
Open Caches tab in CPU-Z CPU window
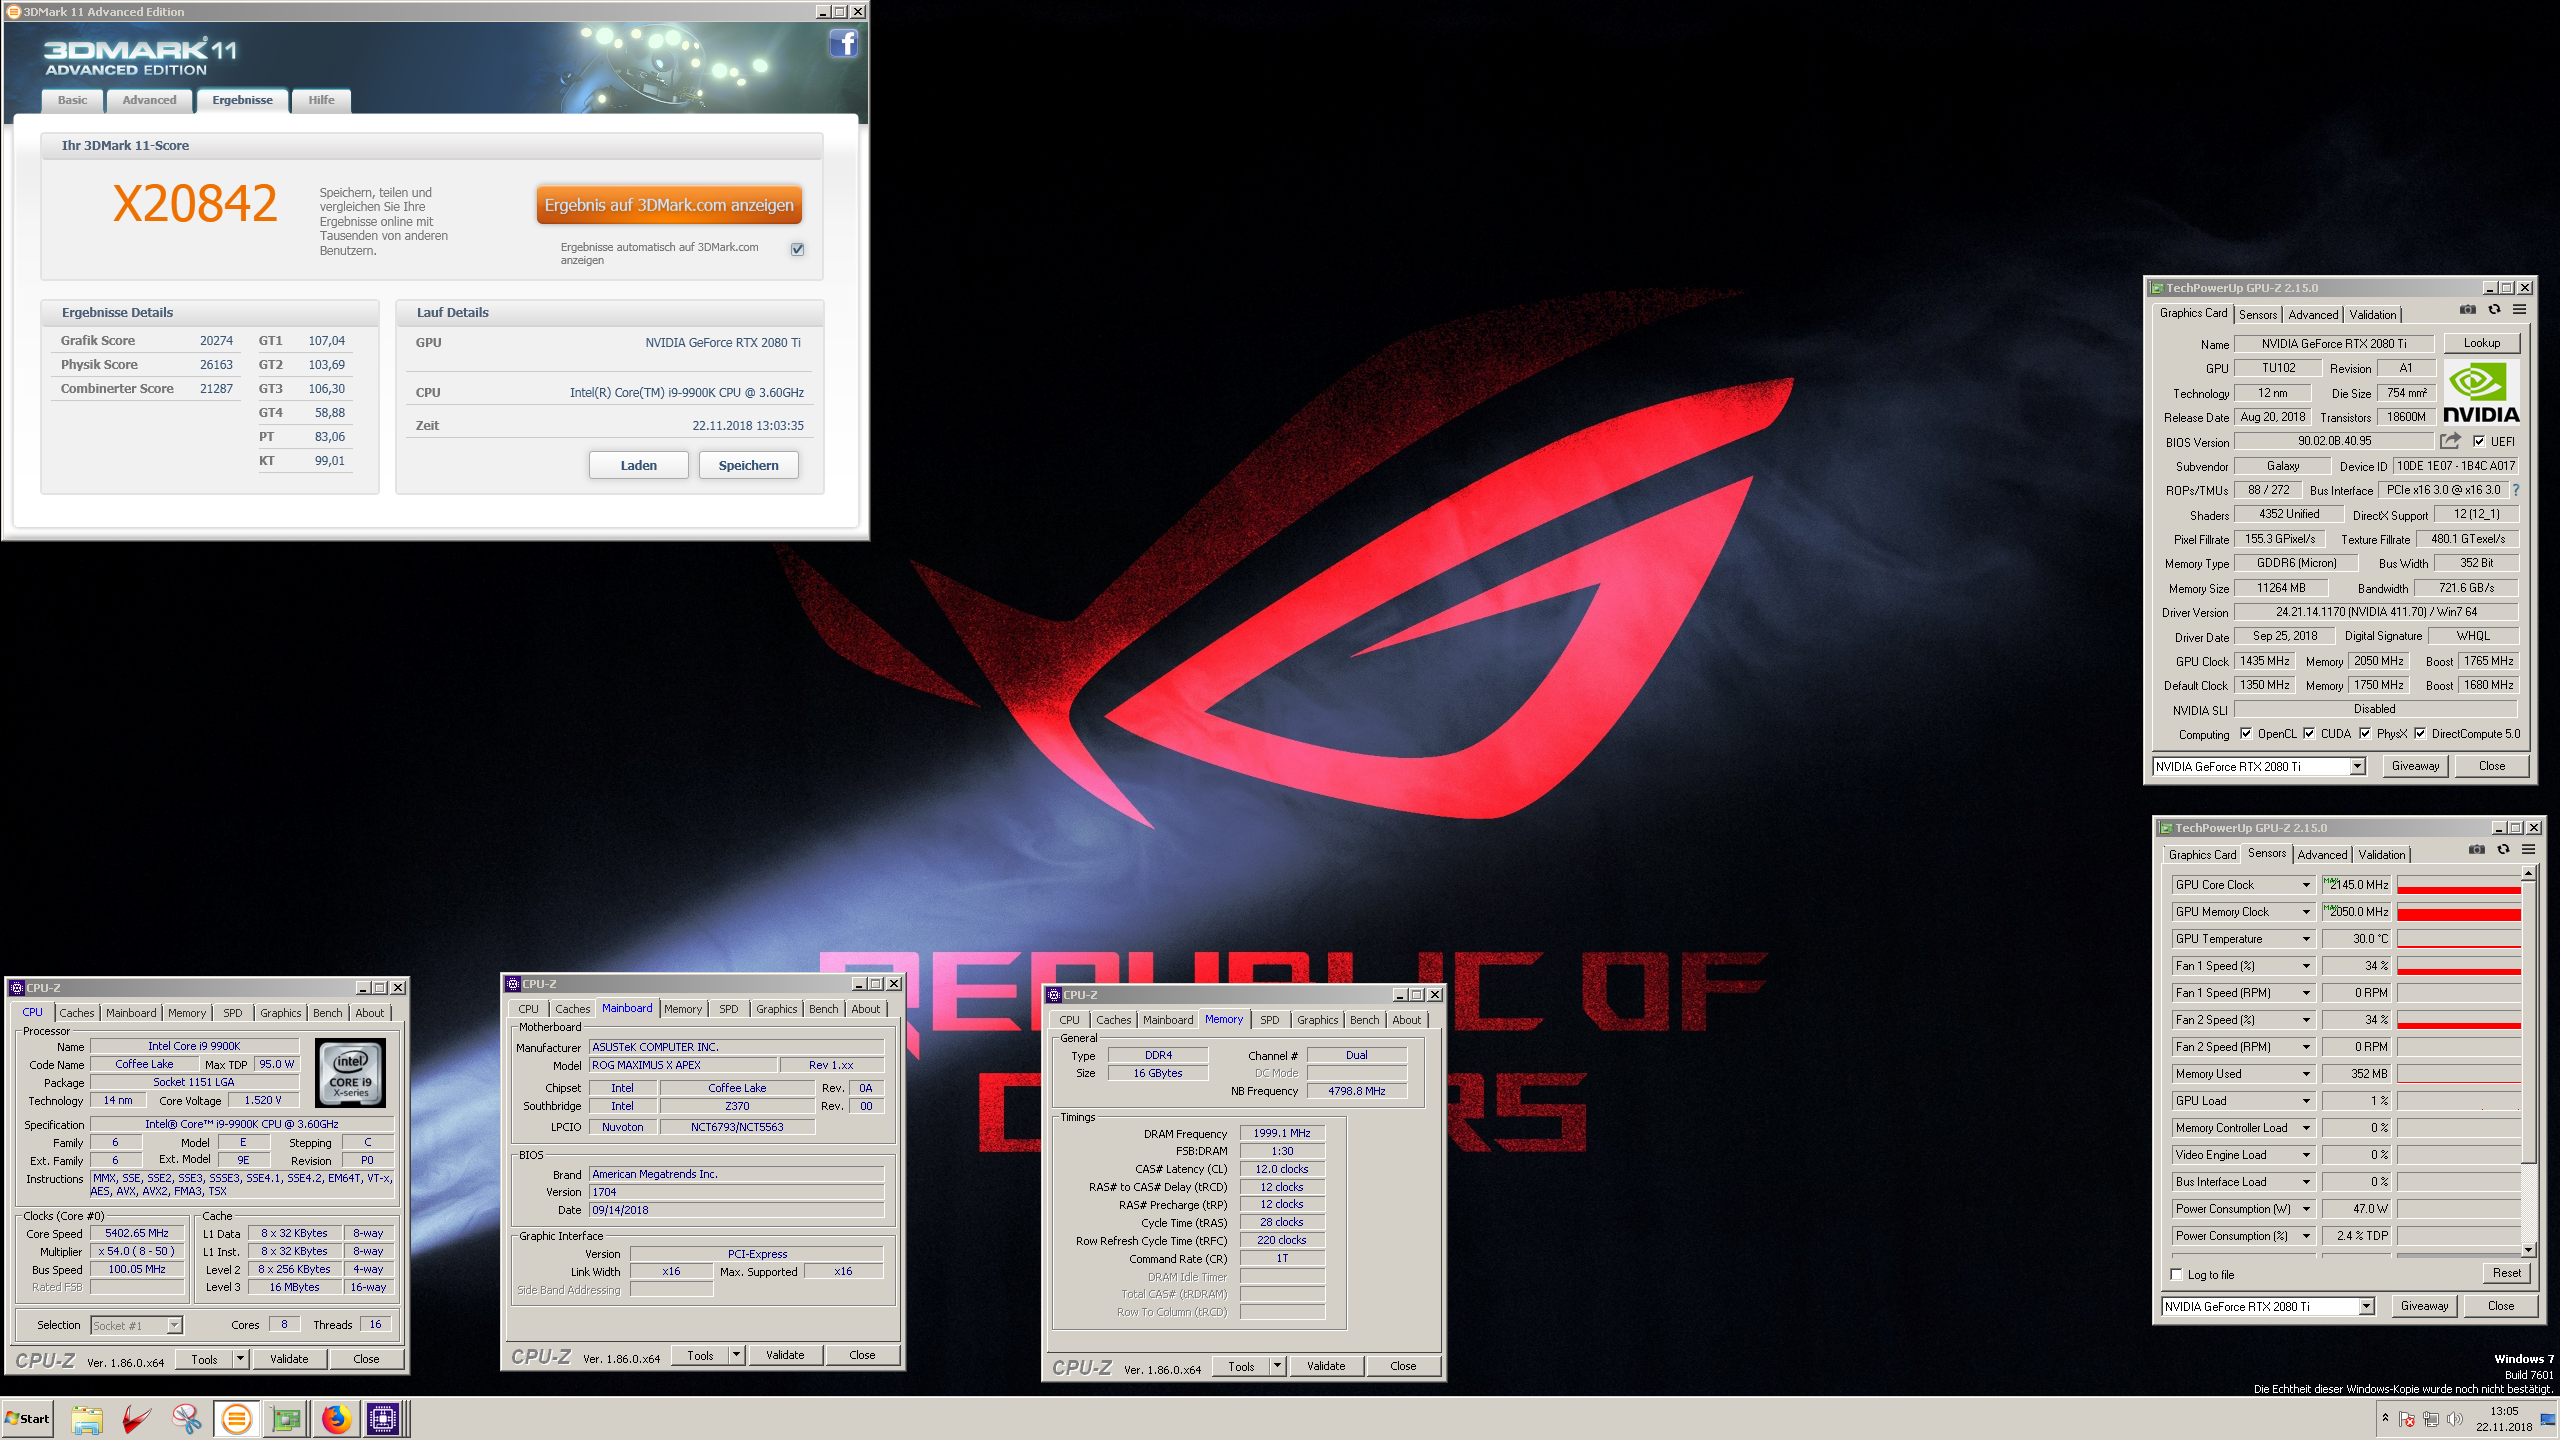pos(76,1013)
